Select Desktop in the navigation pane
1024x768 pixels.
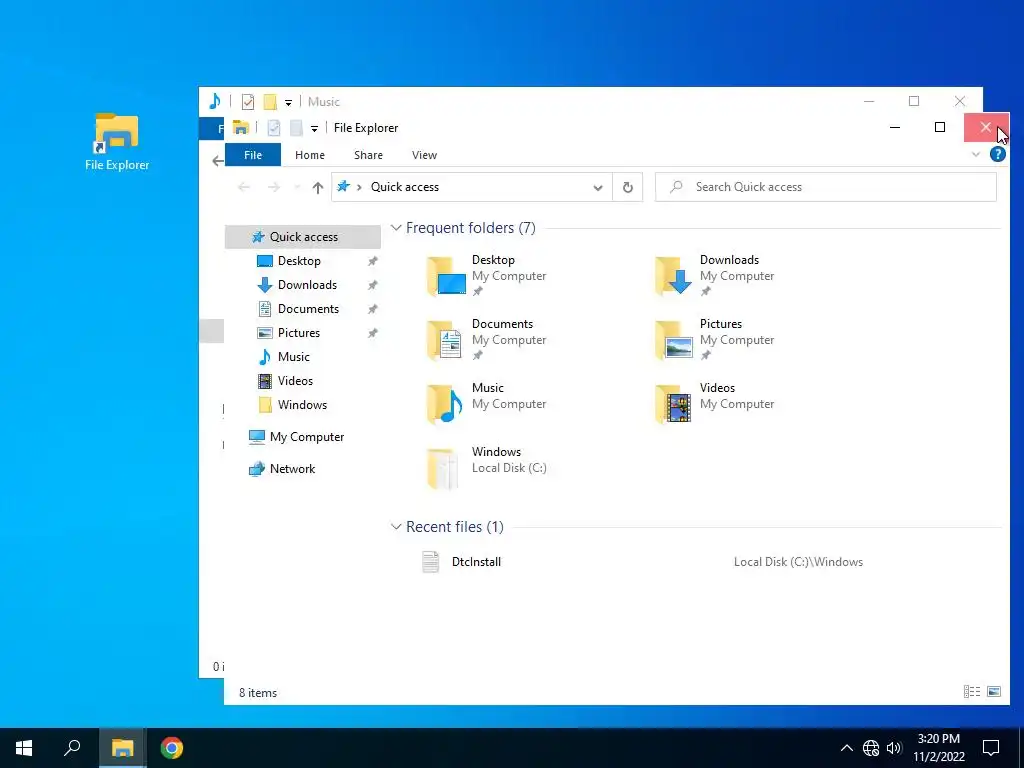(x=298, y=261)
